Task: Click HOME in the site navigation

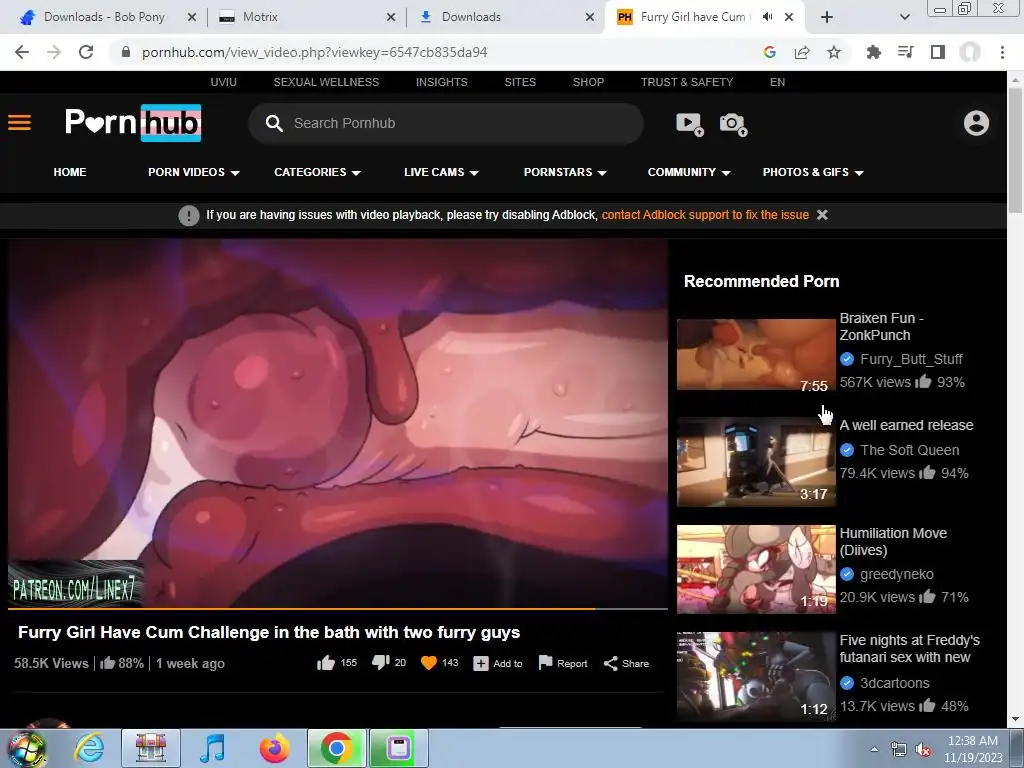Action: point(70,172)
